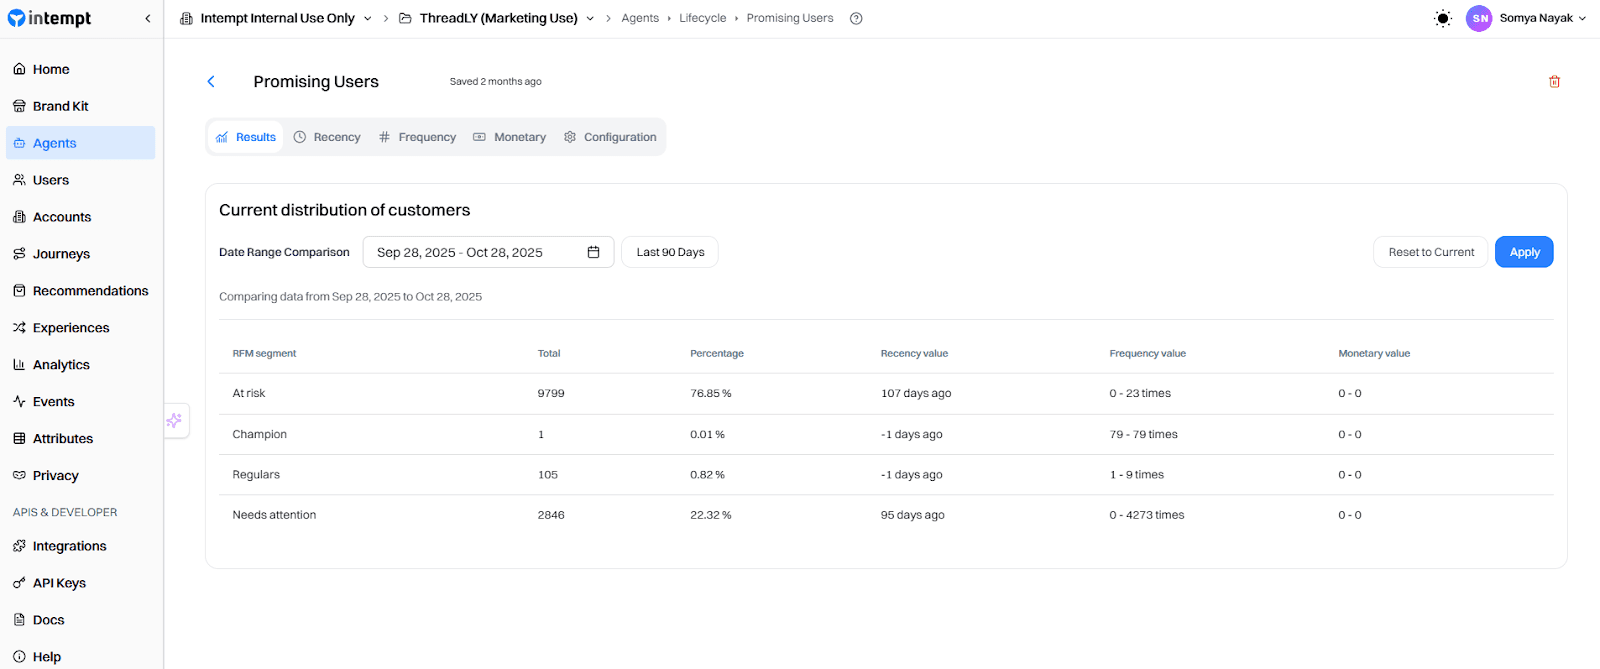
Task: Delete agent with red trash icon
Action: [x=1554, y=81]
